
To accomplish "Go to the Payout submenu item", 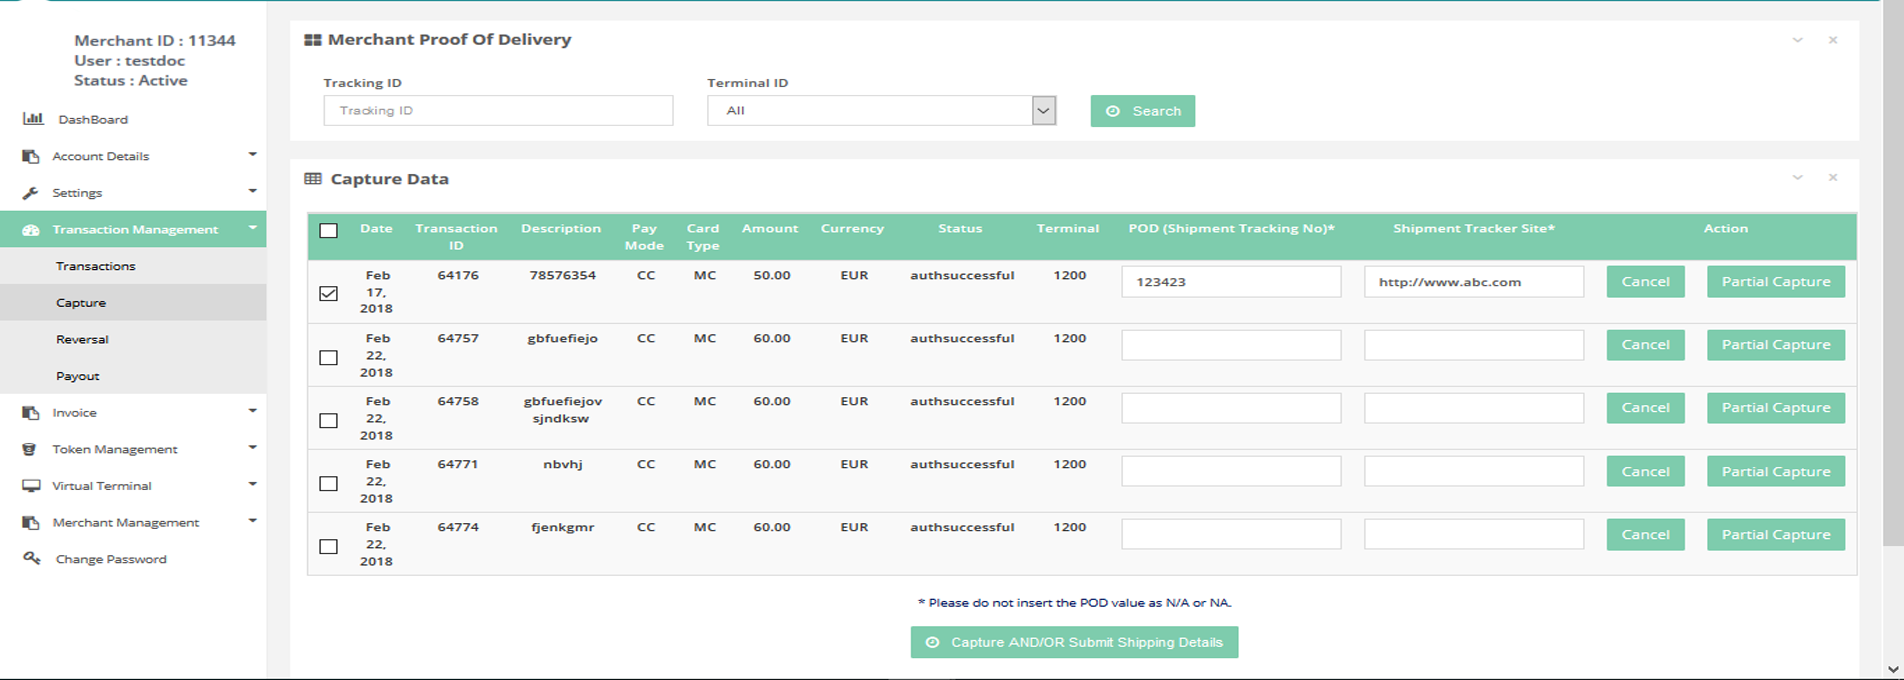I will click(78, 376).
